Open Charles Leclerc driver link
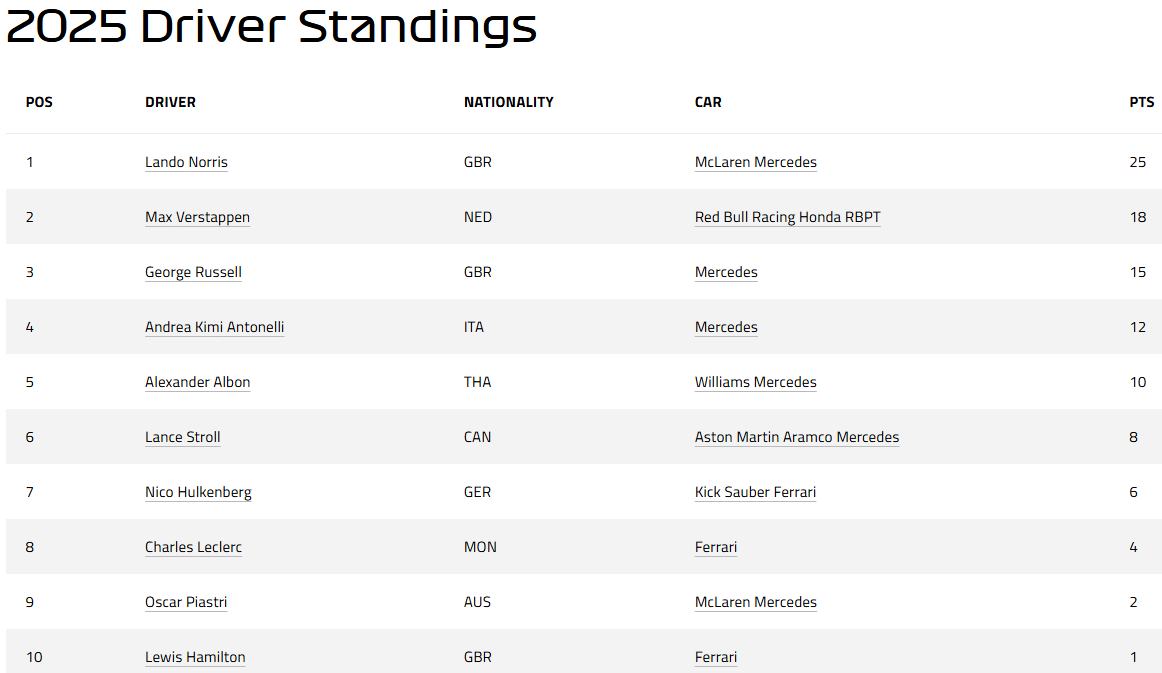Image resolution: width=1162 pixels, height=673 pixels. coord(193,547)
